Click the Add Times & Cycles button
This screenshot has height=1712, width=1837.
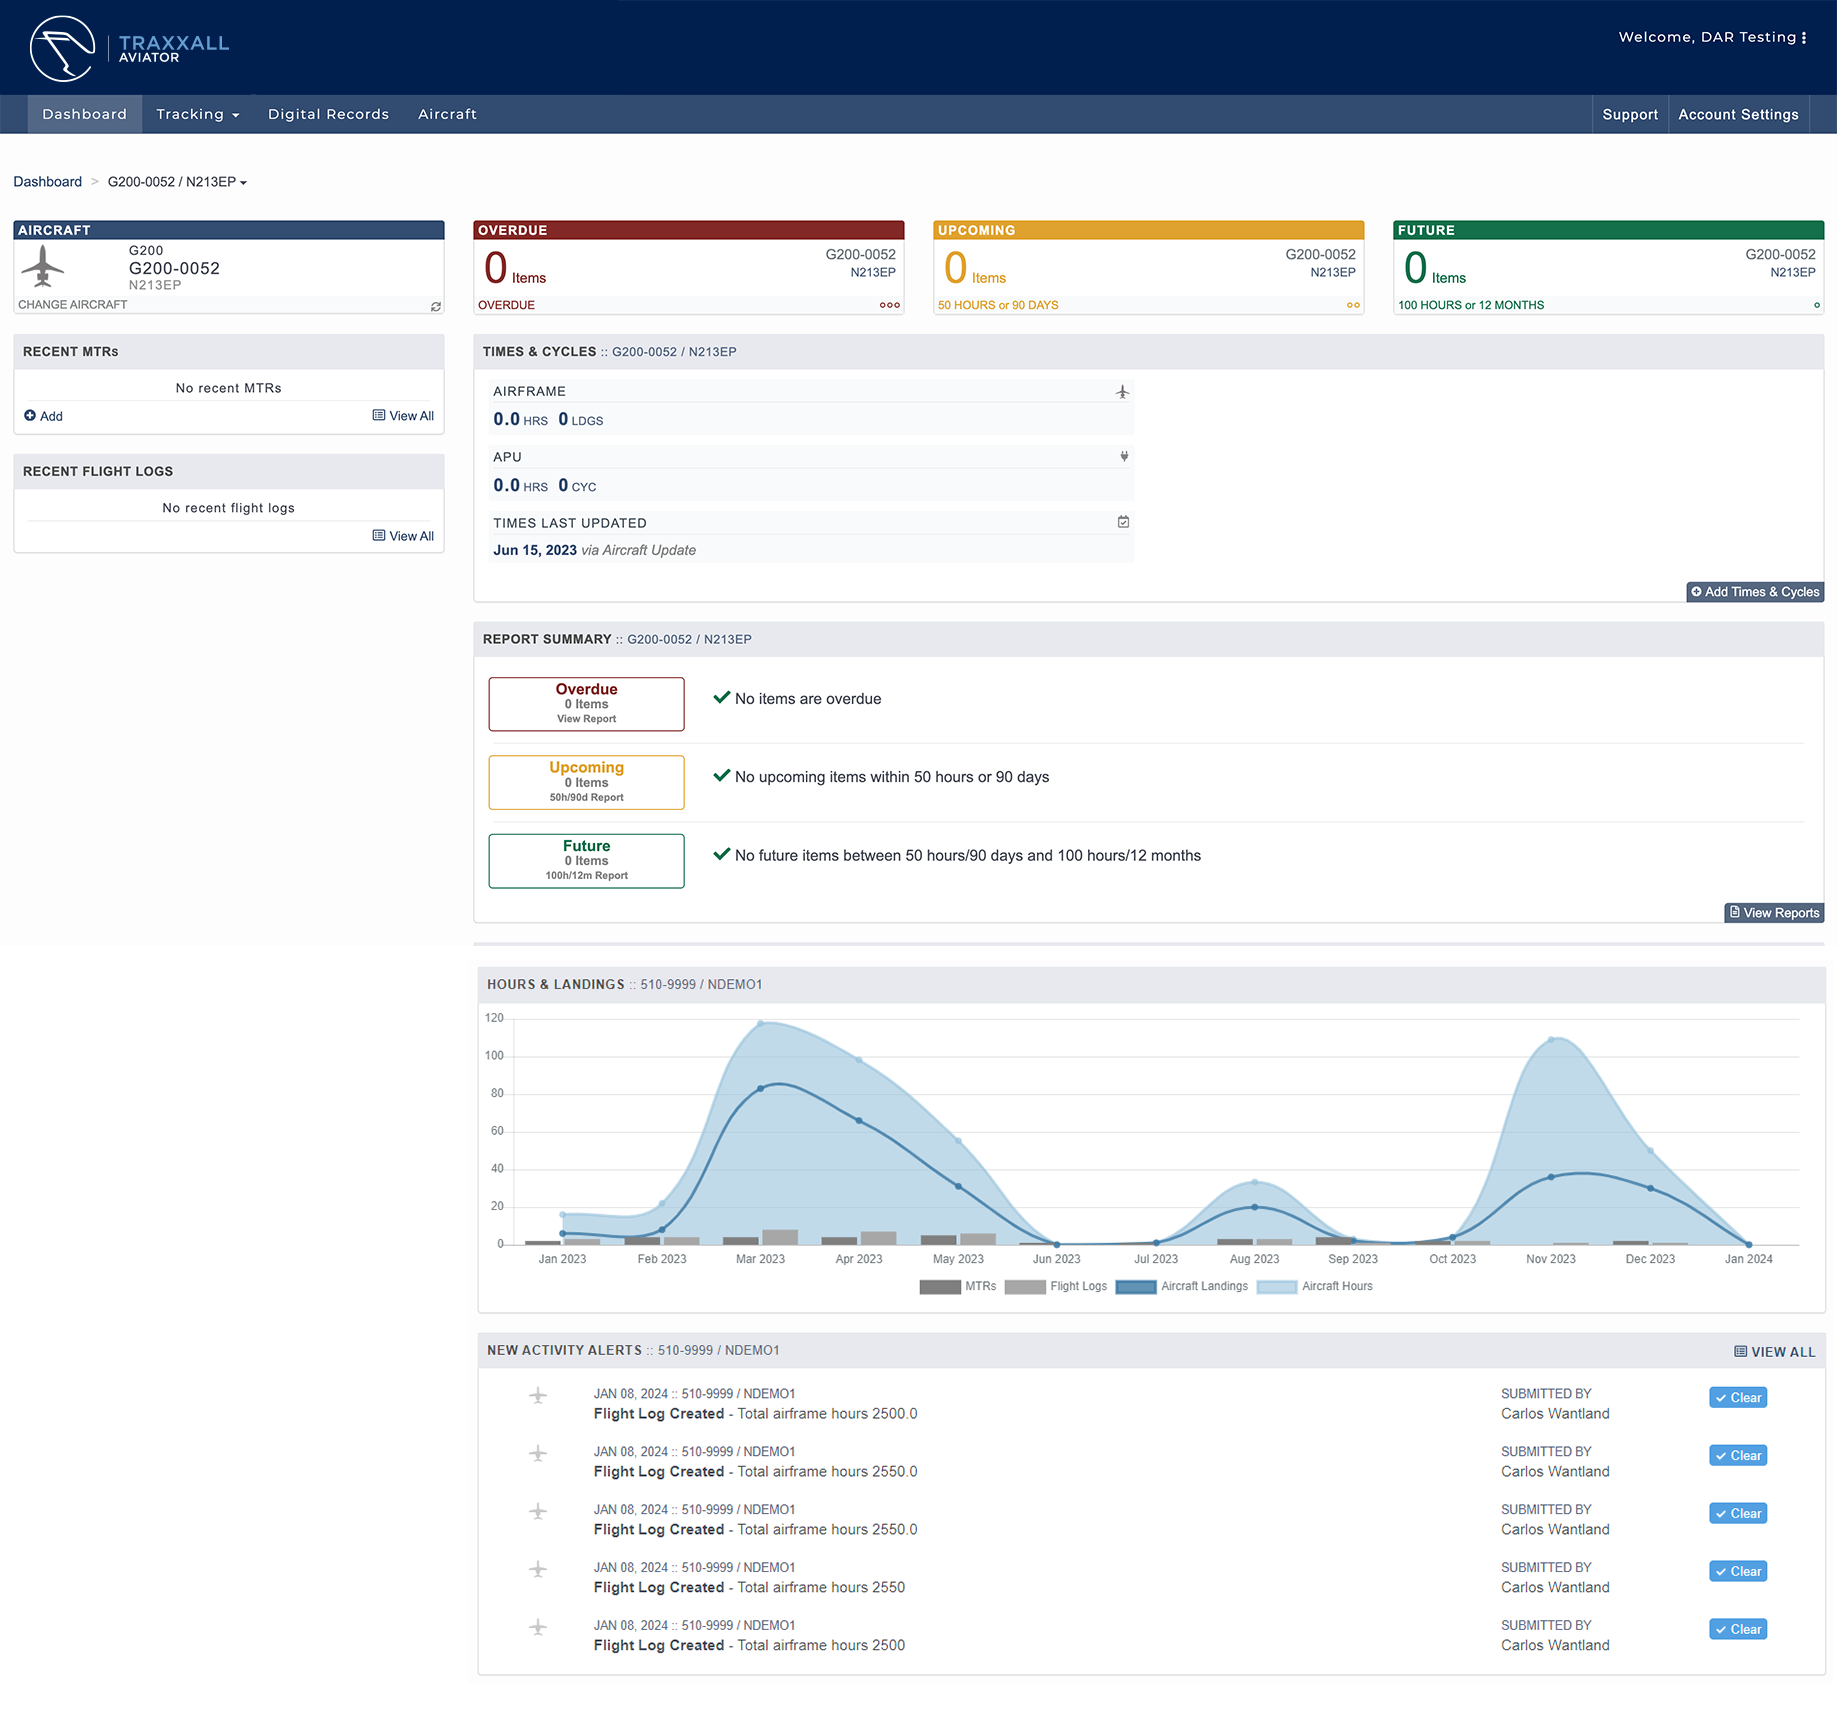(x=1755, y=592)
